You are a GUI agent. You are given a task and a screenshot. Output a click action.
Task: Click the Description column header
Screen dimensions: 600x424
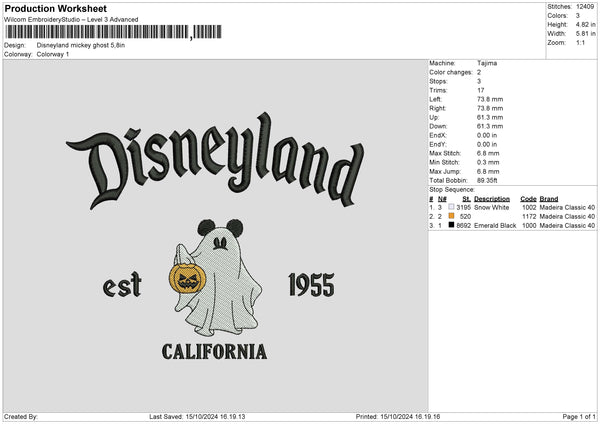492,199
